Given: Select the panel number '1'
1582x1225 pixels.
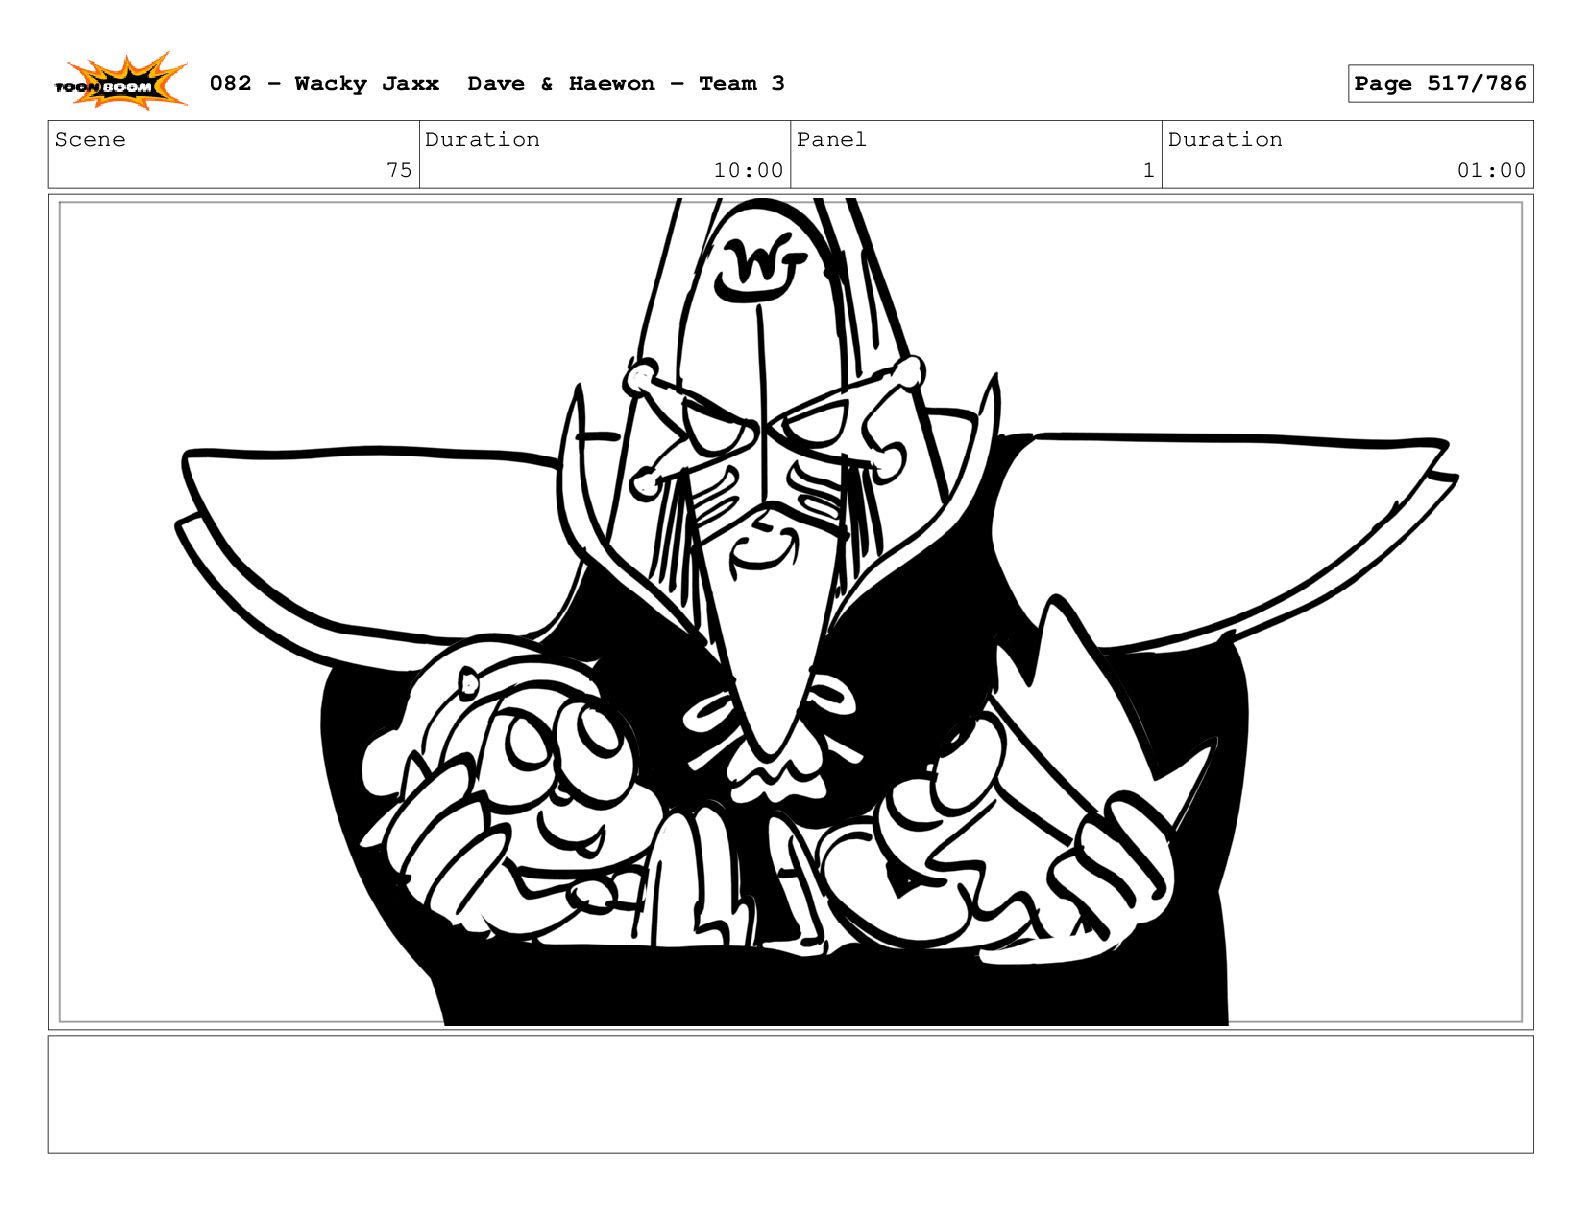Looking at the screenshot, I should coord(1148,170).
